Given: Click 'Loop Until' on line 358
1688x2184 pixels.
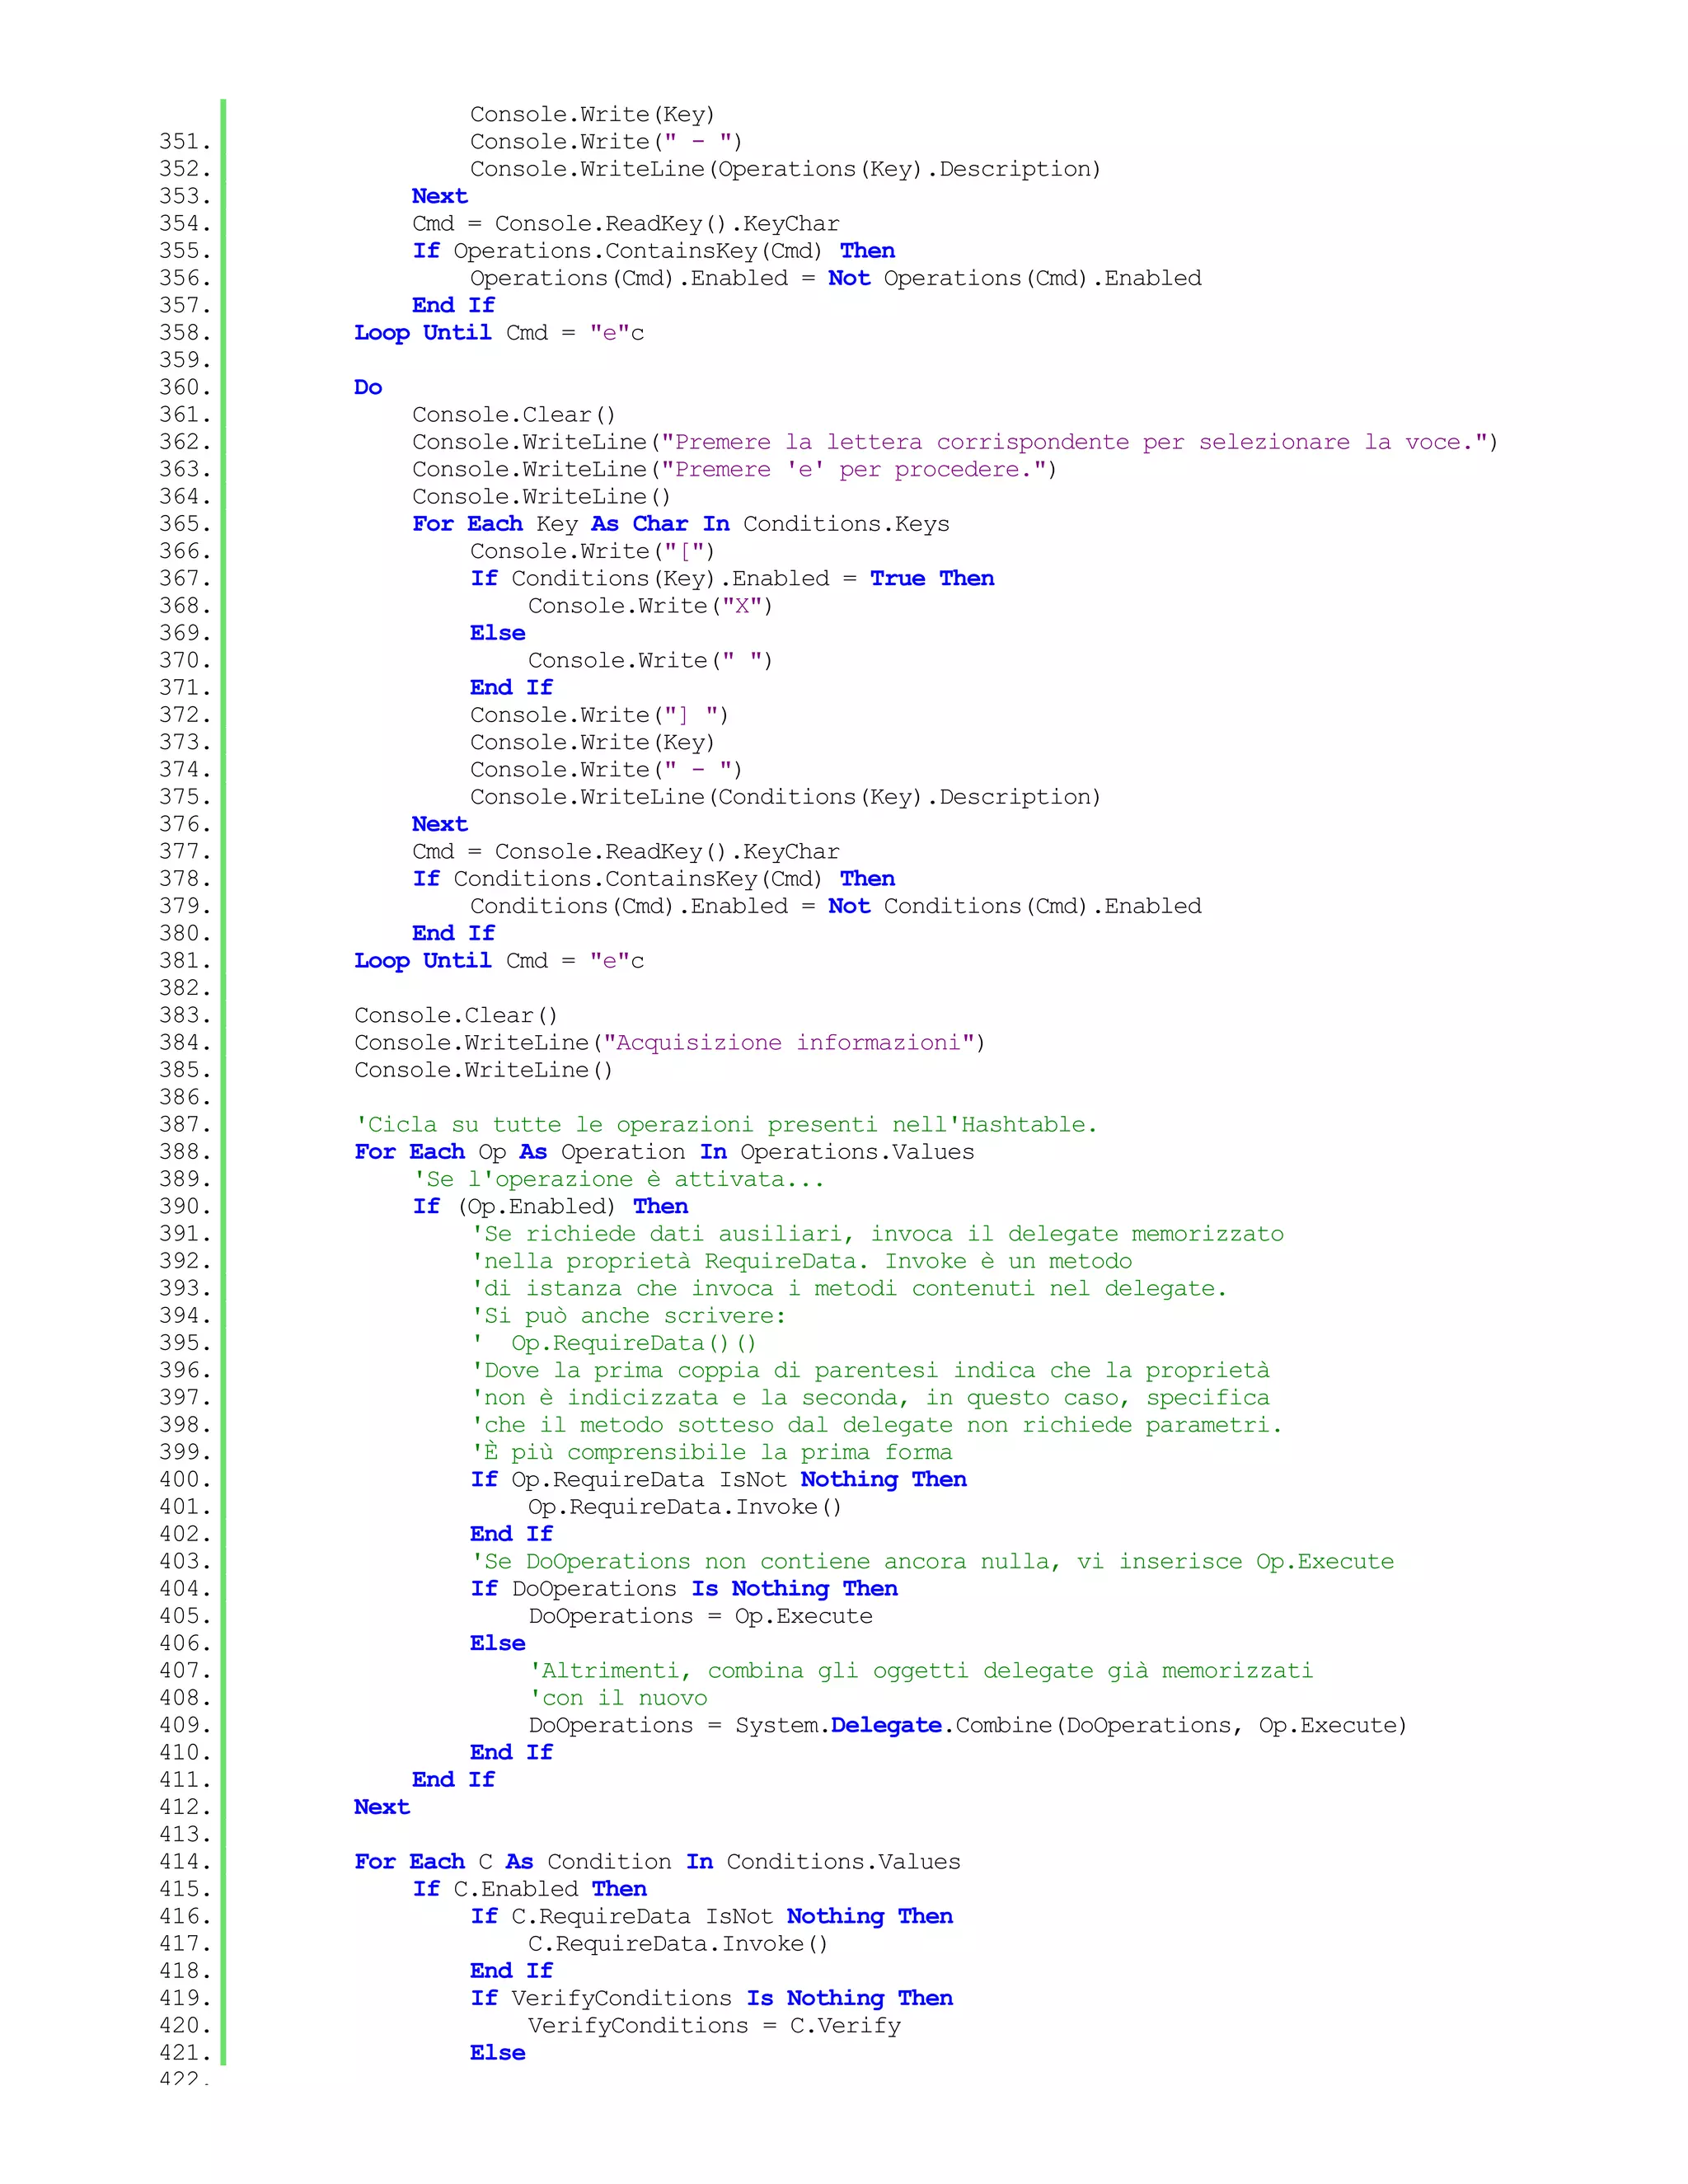Looking at the screenshot, I should 423,332.
